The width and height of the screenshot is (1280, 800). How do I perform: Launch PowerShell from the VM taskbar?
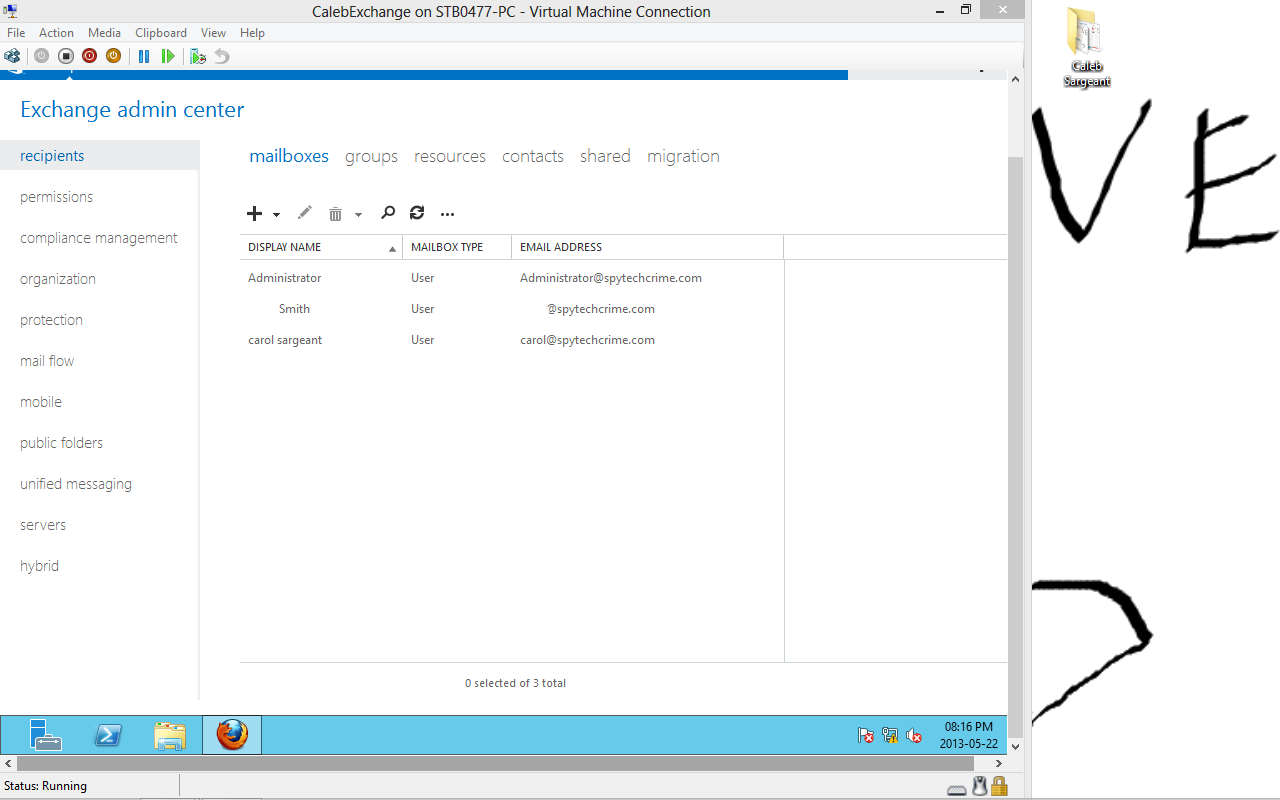tap(108, 735)
